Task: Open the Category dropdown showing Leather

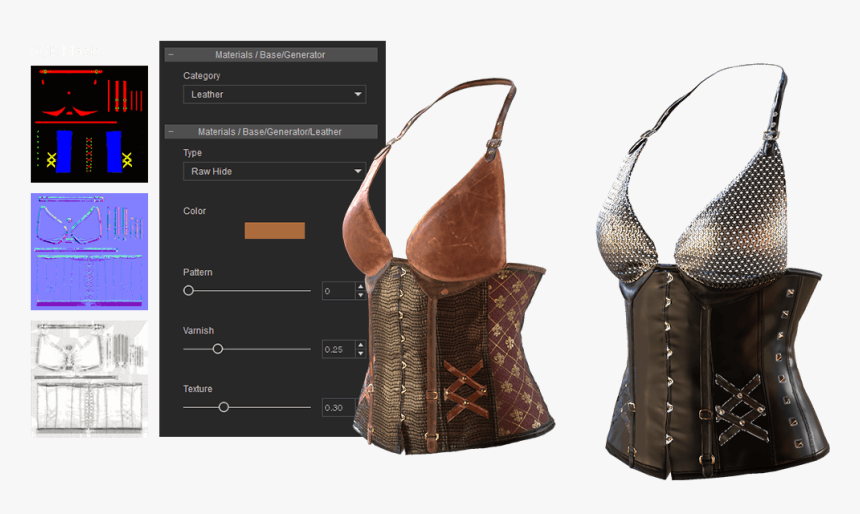Action: point(274,94)
